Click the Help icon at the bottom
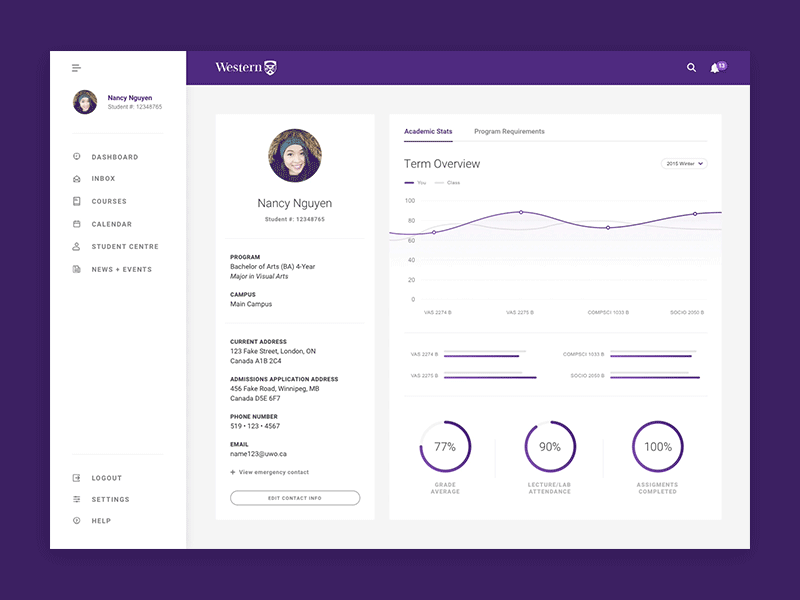The height and width of the screenshot is (600, 800). 77,521
